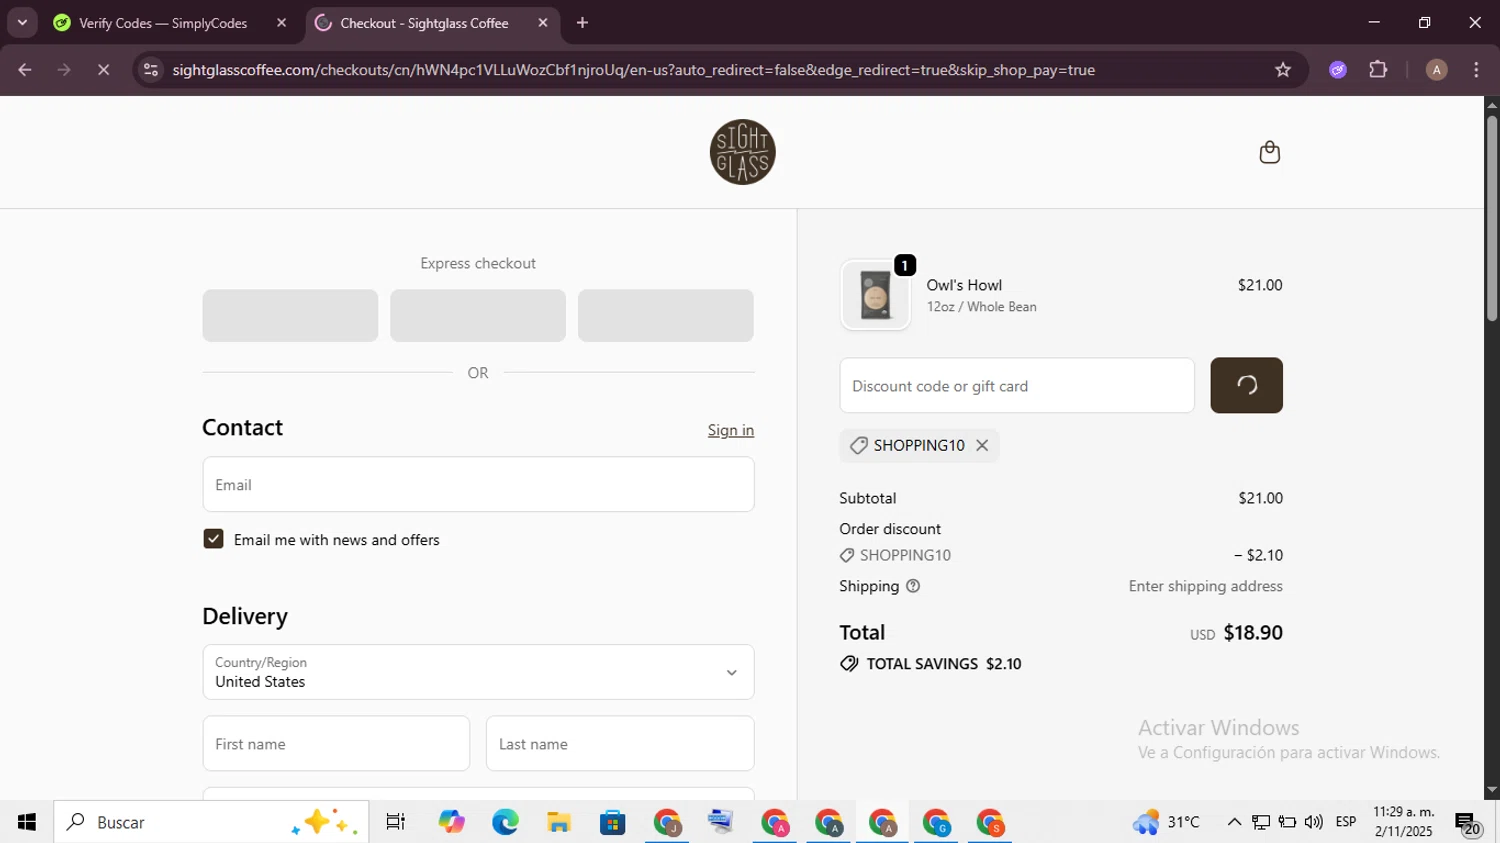Click the middle express checkout button
This screenshot has width=1500, height=843.
point(478,316)
